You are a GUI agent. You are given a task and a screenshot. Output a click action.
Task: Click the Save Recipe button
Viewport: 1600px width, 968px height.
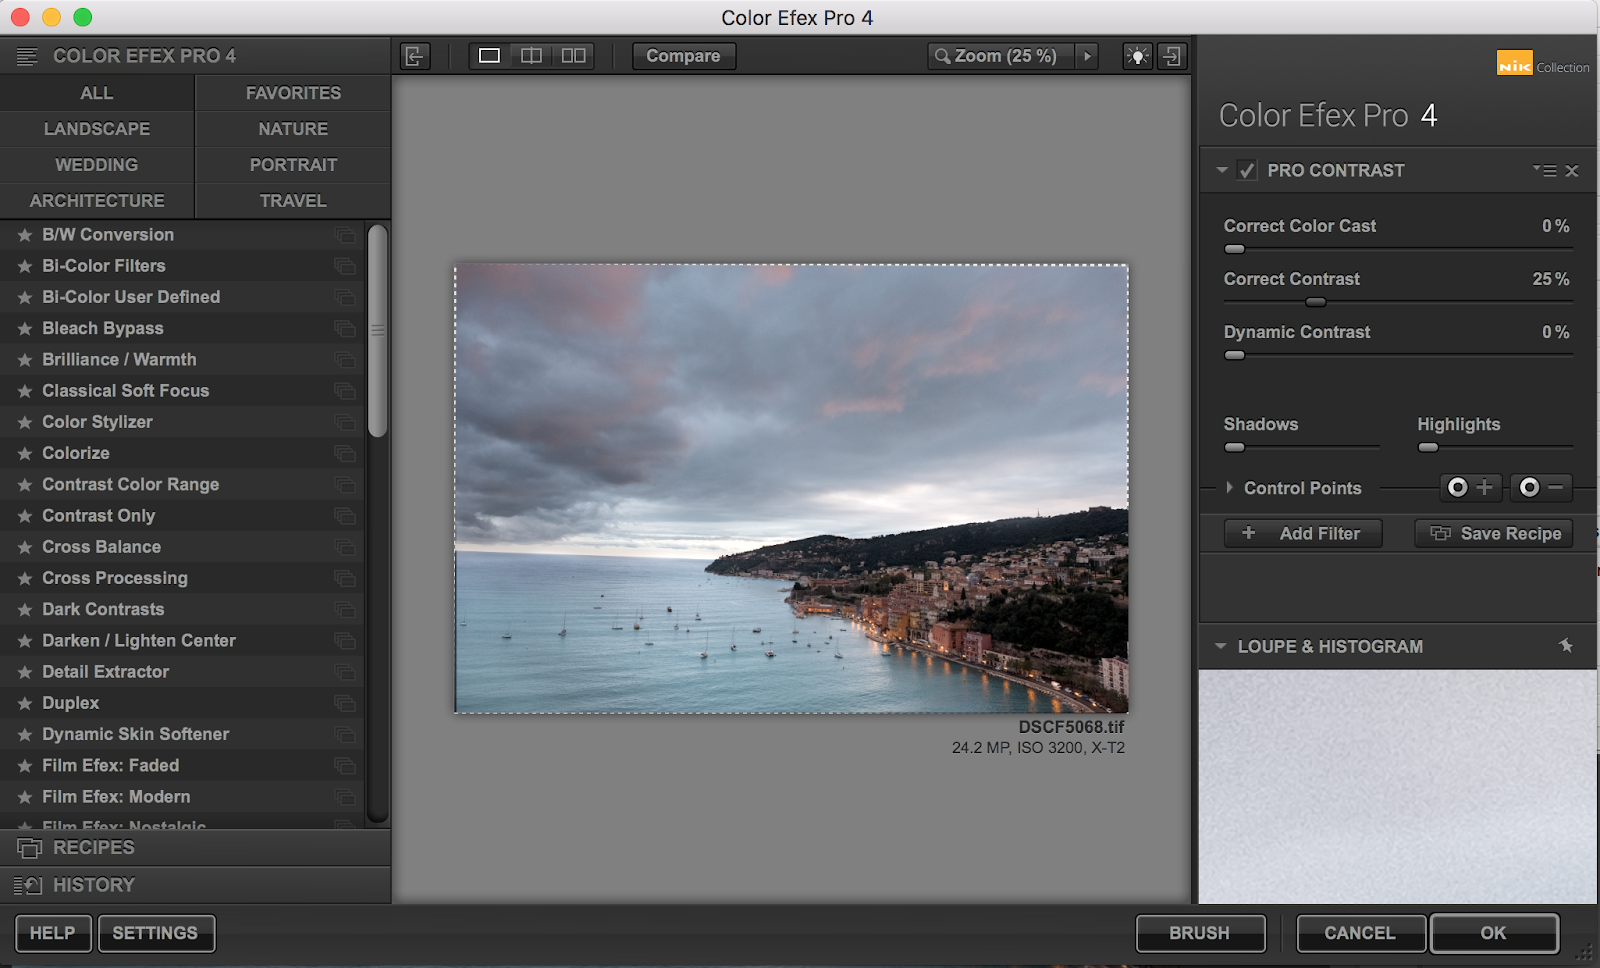[1494, 533]
